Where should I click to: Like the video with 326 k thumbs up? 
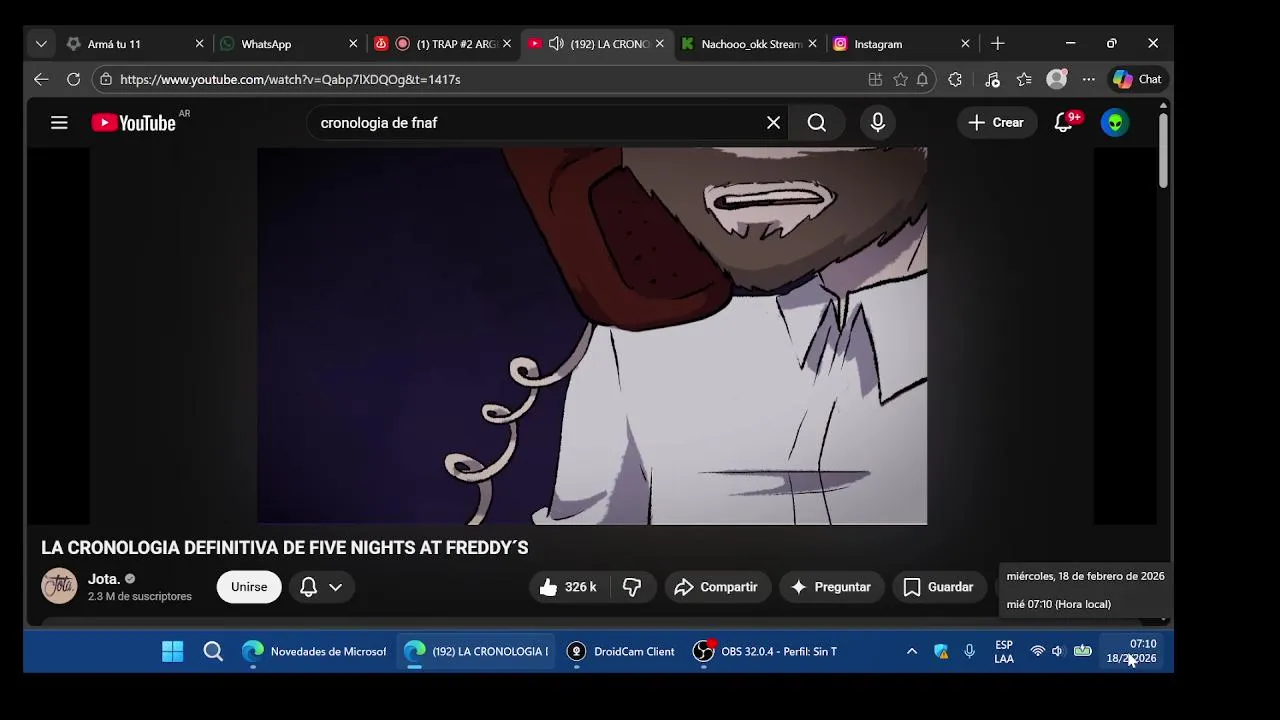click(568, 587)
